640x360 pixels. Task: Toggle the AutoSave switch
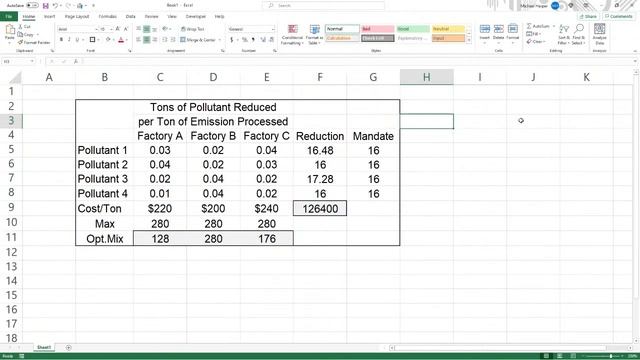pyautogui.click(x=32, y=5)
